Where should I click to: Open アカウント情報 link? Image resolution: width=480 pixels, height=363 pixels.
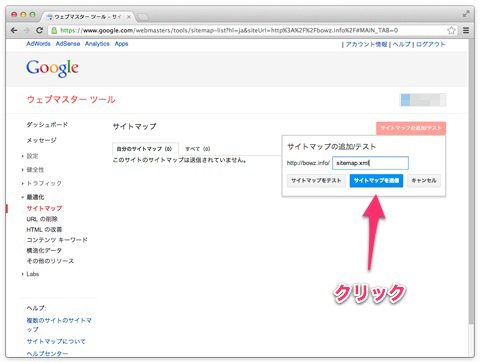pyautogui.click(x=366, y=44)
